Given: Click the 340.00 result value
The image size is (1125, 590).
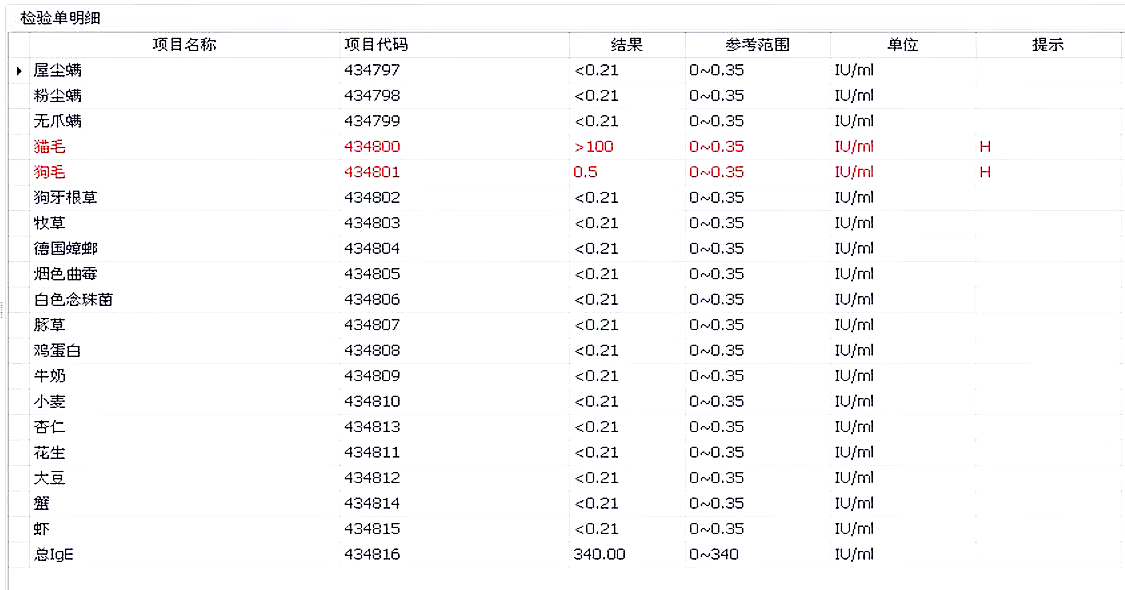Looking at the screenshot, I should (x=599, y=554).
